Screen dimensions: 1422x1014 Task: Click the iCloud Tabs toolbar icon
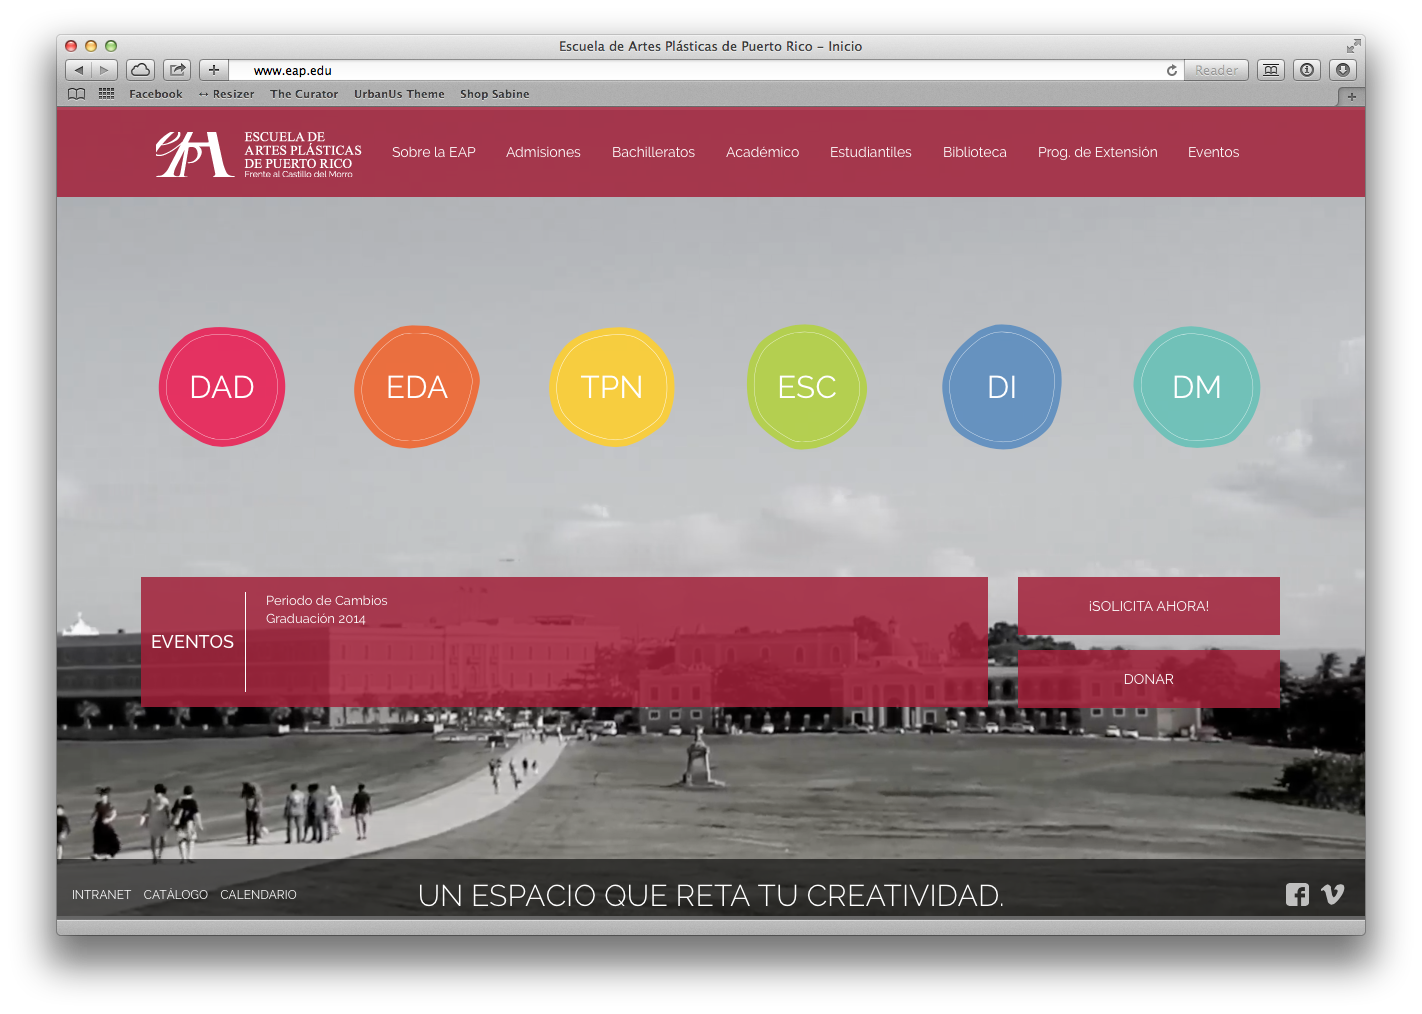141,70
